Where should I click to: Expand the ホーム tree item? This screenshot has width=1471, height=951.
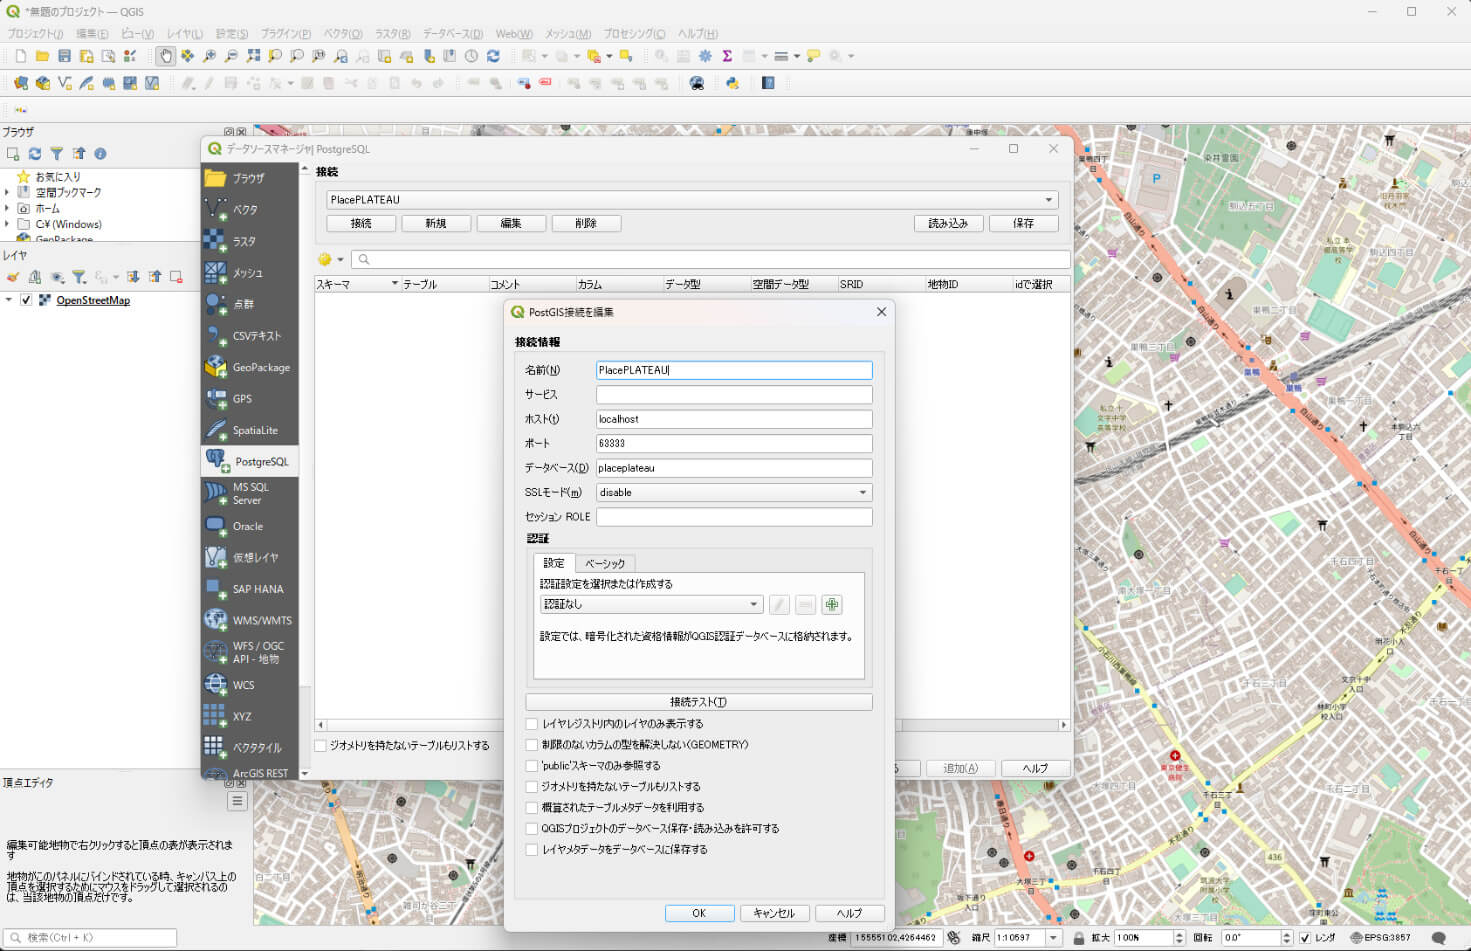(8, 208)
